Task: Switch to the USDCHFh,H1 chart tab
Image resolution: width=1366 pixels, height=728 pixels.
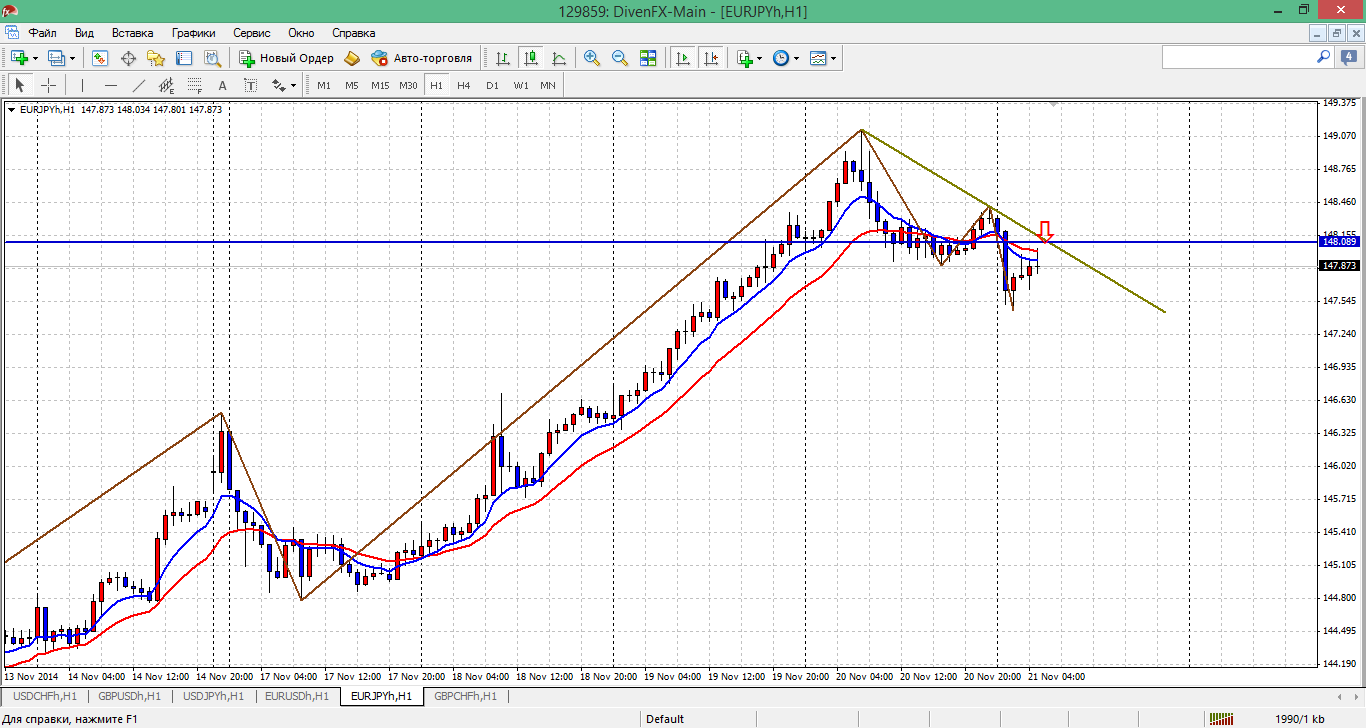Action: [x=45, y=696]
